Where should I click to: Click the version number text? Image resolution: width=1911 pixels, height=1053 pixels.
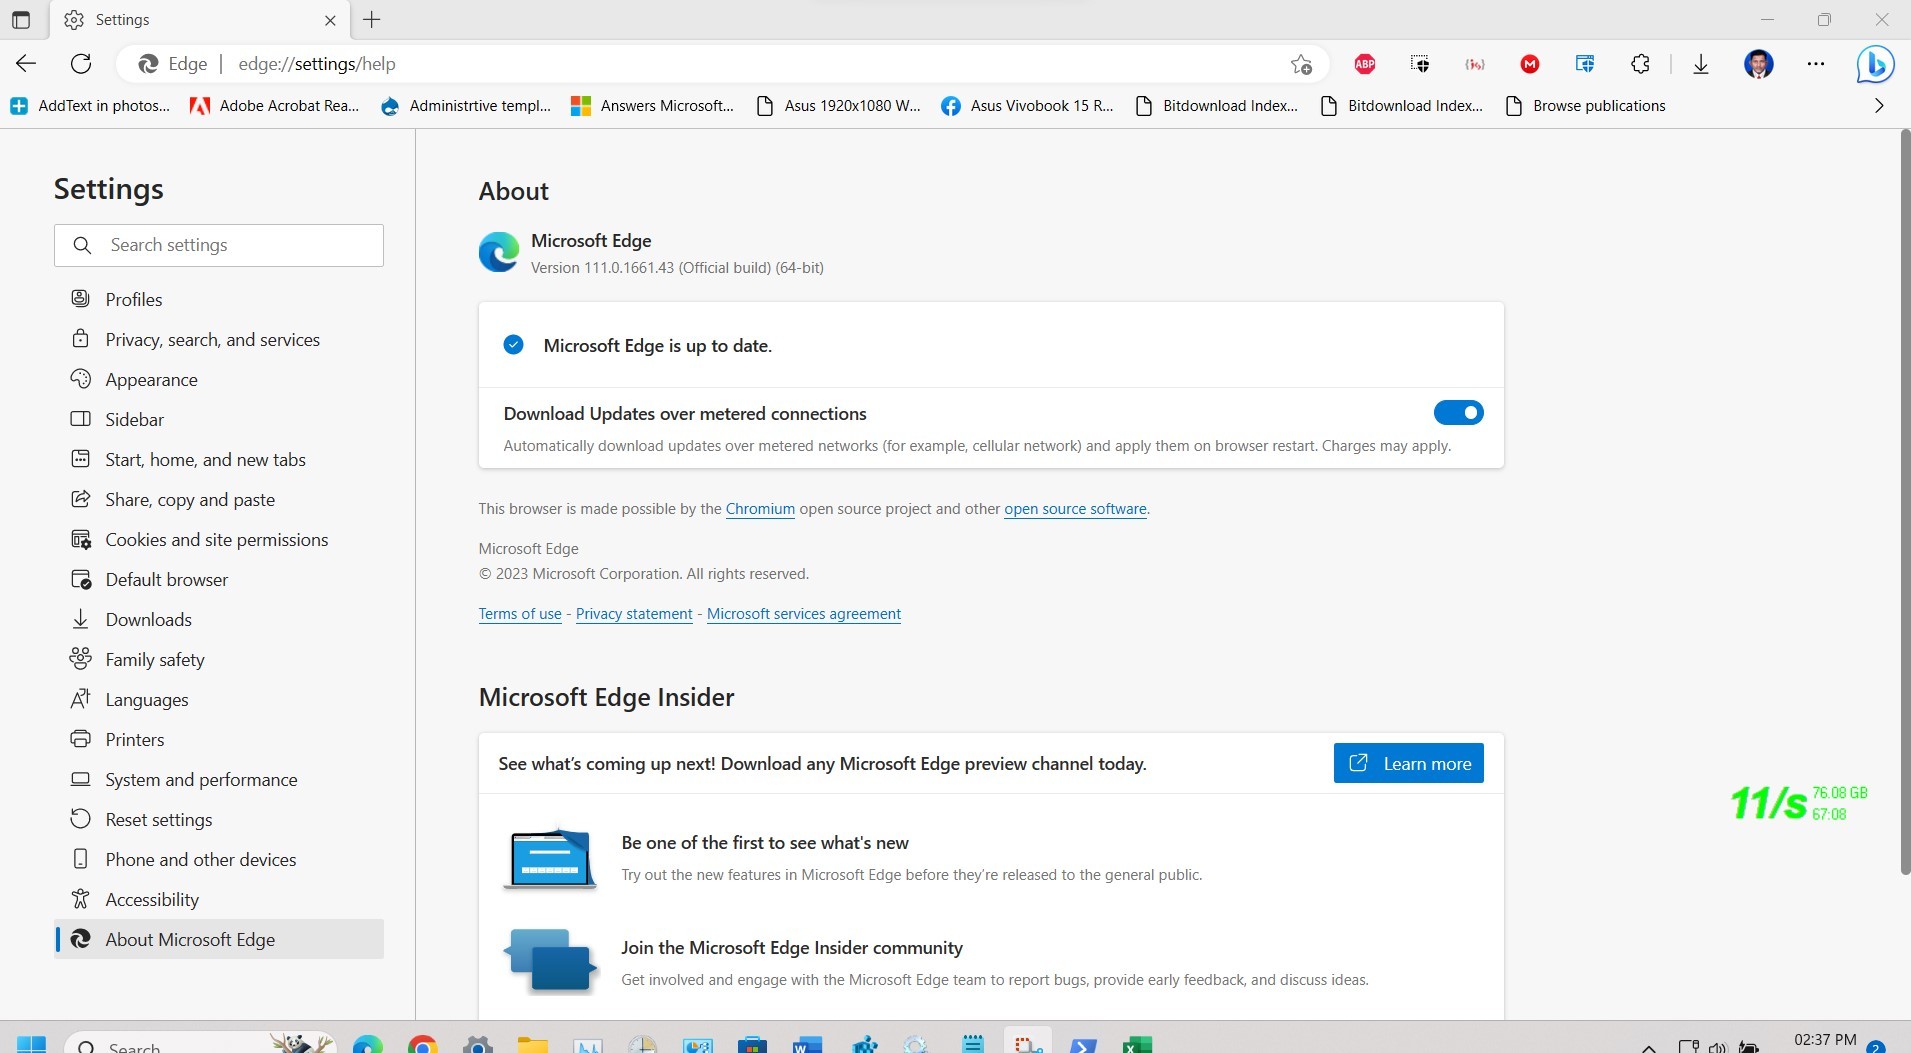click(677, 268)
